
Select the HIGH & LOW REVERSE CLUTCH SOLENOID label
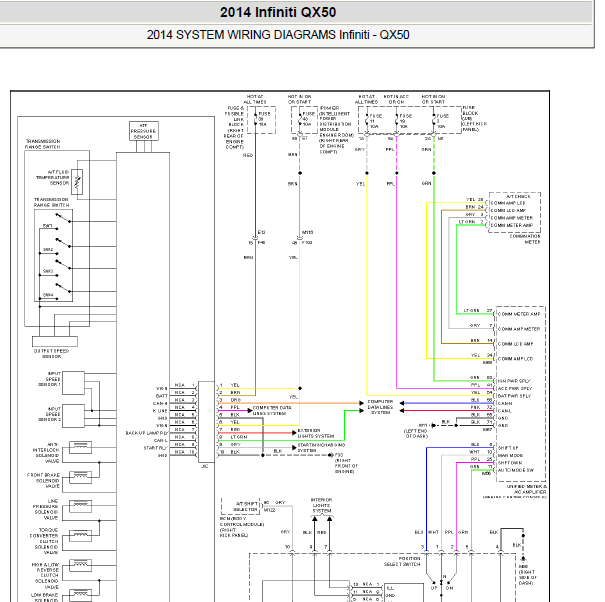45,575
